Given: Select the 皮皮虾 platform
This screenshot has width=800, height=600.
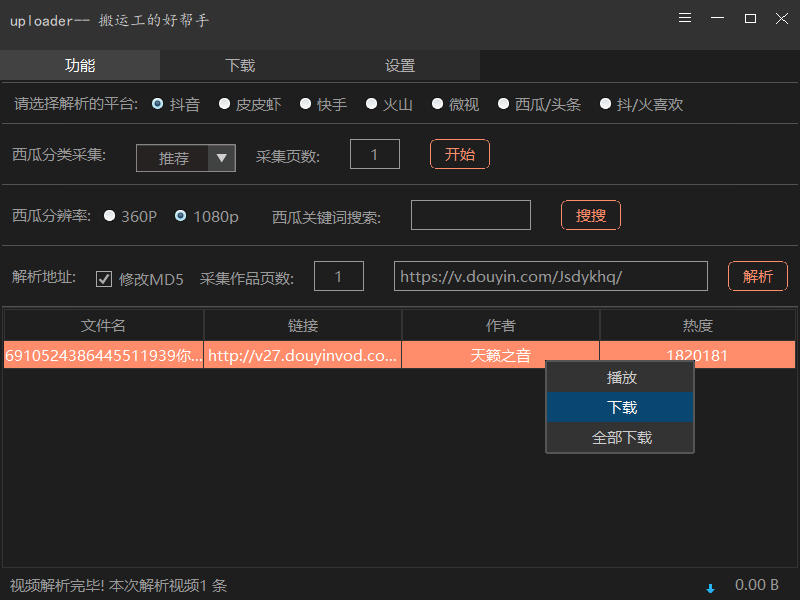Looking at the screenshot, I should pyautogui.click(x=224, y=104).
